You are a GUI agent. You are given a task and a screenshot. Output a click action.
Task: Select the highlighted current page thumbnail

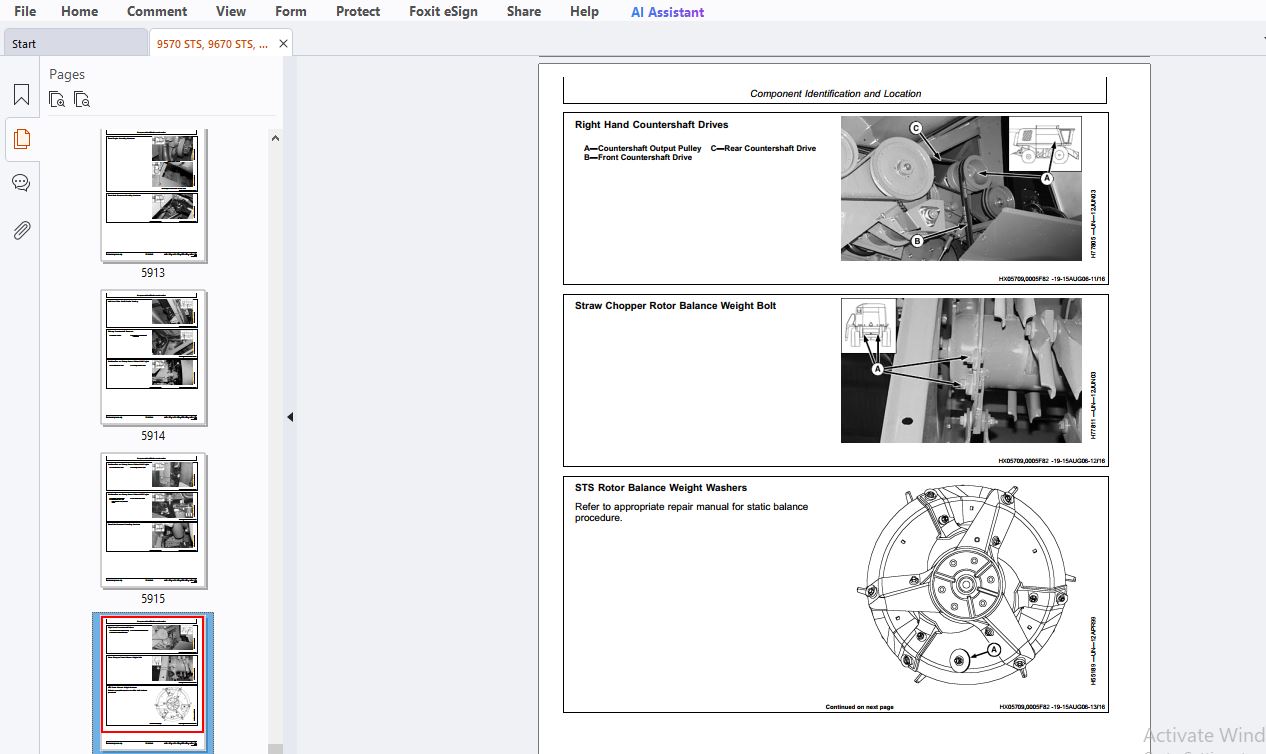(153, 682)
